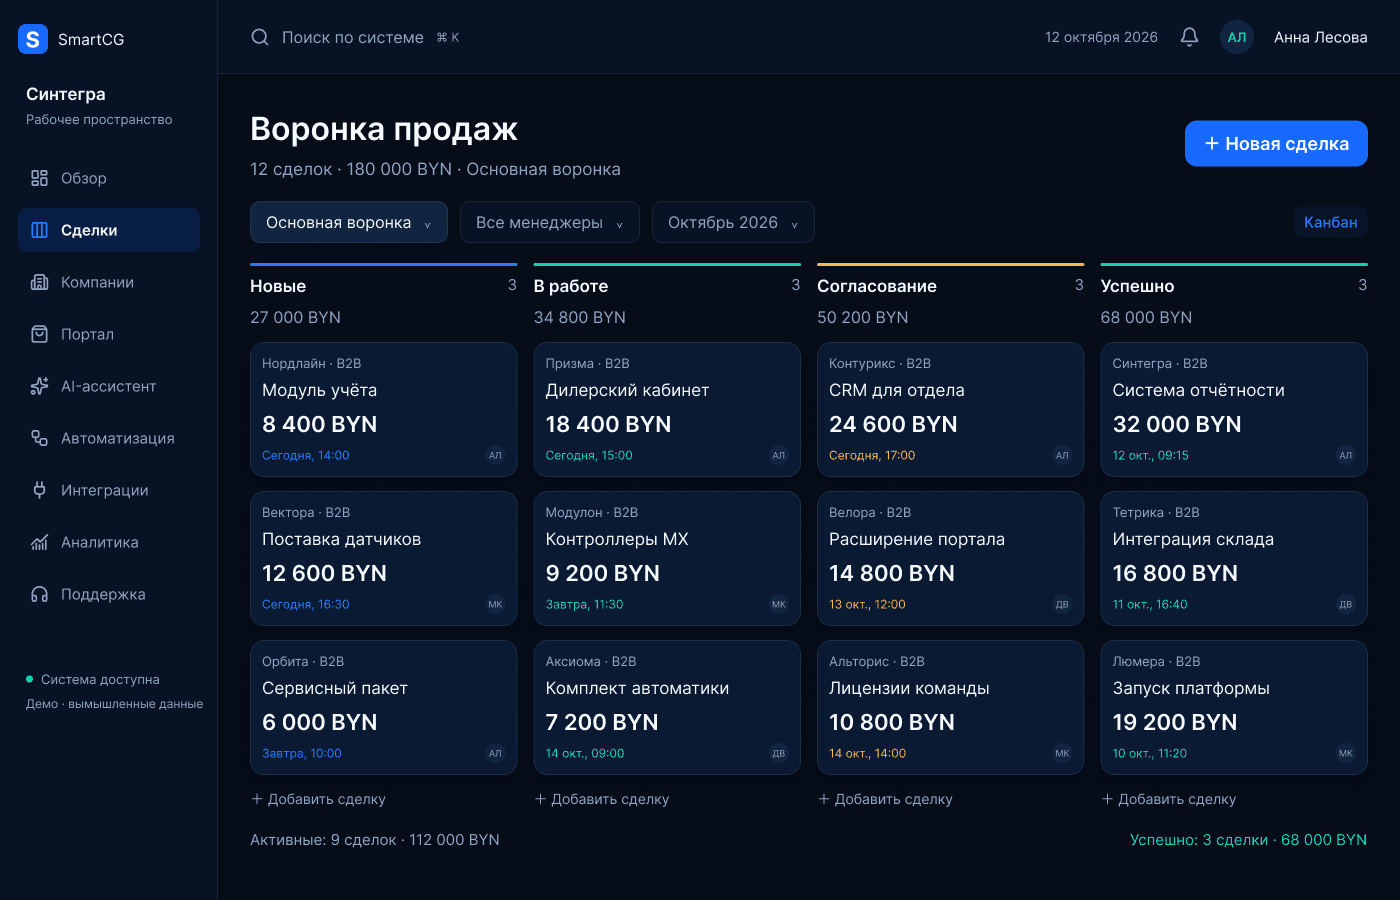Open the Дилерский кабинет deal card

point(667,409)
